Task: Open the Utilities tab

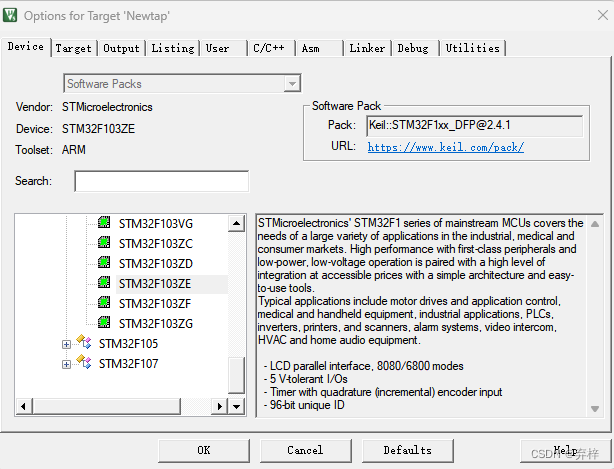Action: tap(473, 49)
